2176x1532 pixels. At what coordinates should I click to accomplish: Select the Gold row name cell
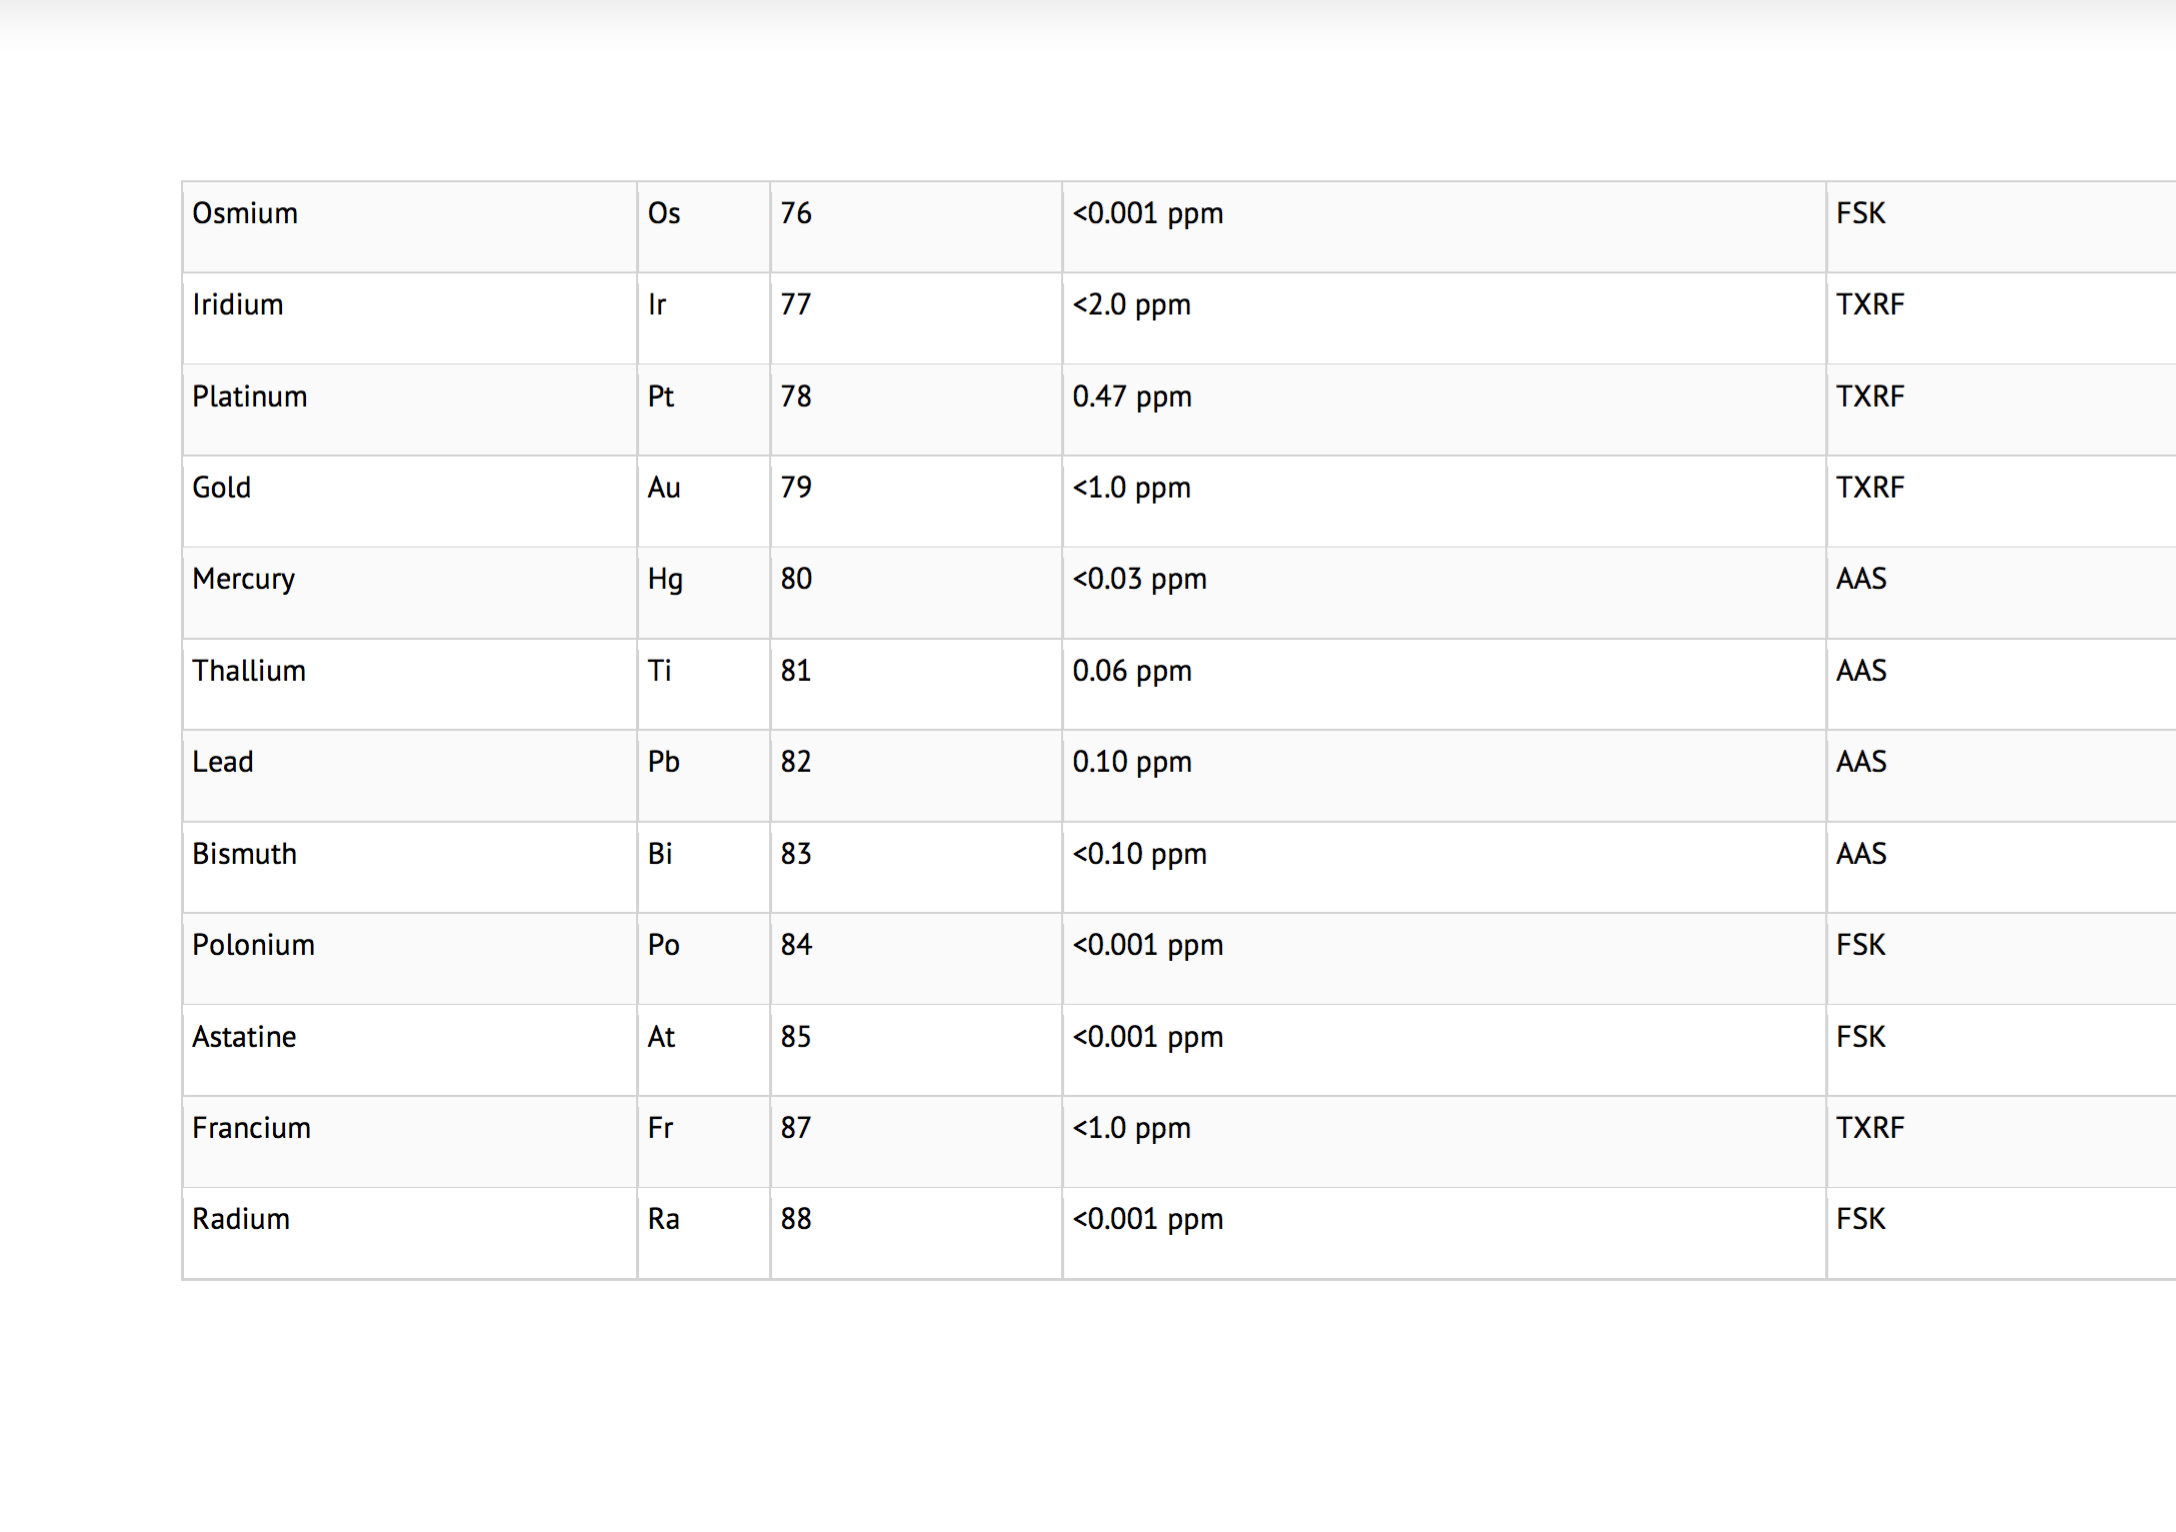(222, 488)
